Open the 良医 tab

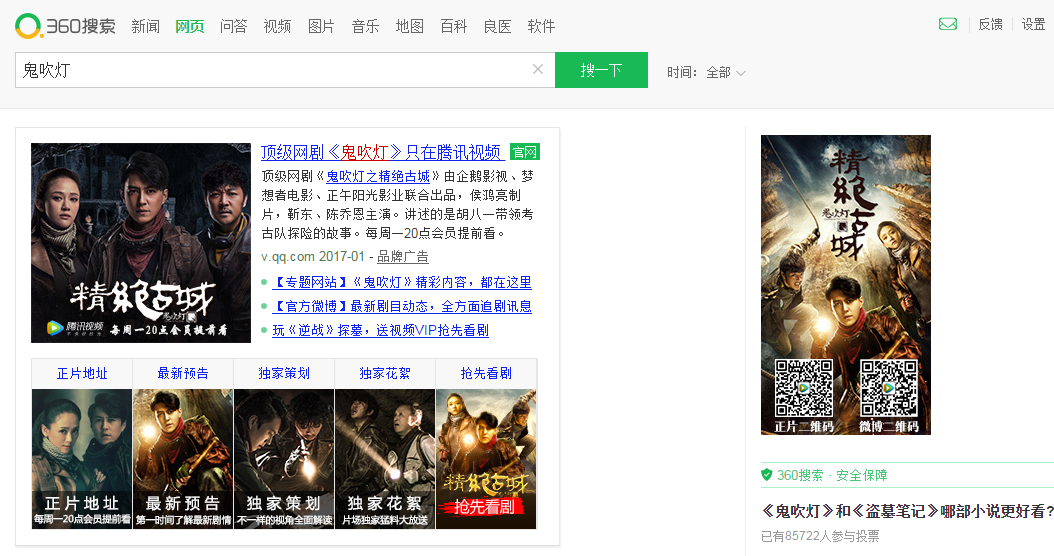point(497,26)
